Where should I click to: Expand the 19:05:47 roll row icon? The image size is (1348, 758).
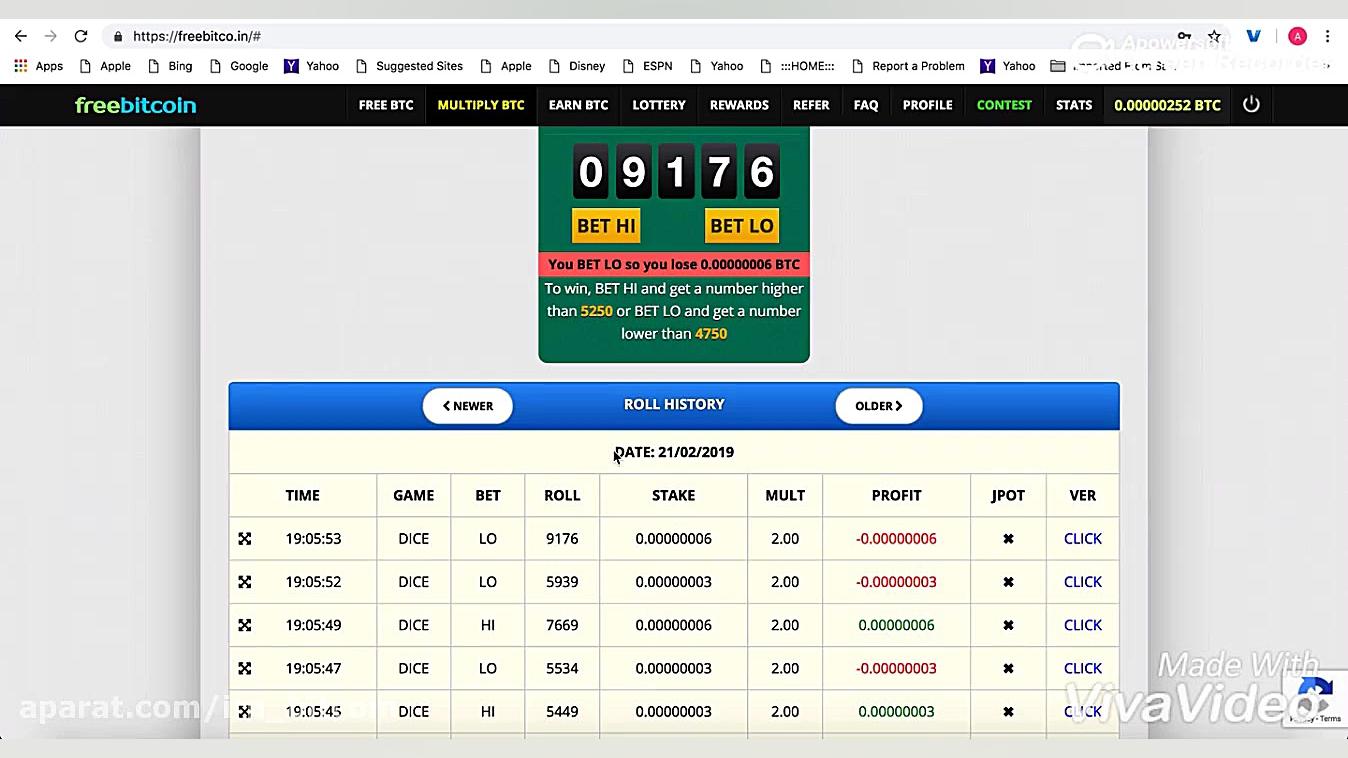point(245,668)
